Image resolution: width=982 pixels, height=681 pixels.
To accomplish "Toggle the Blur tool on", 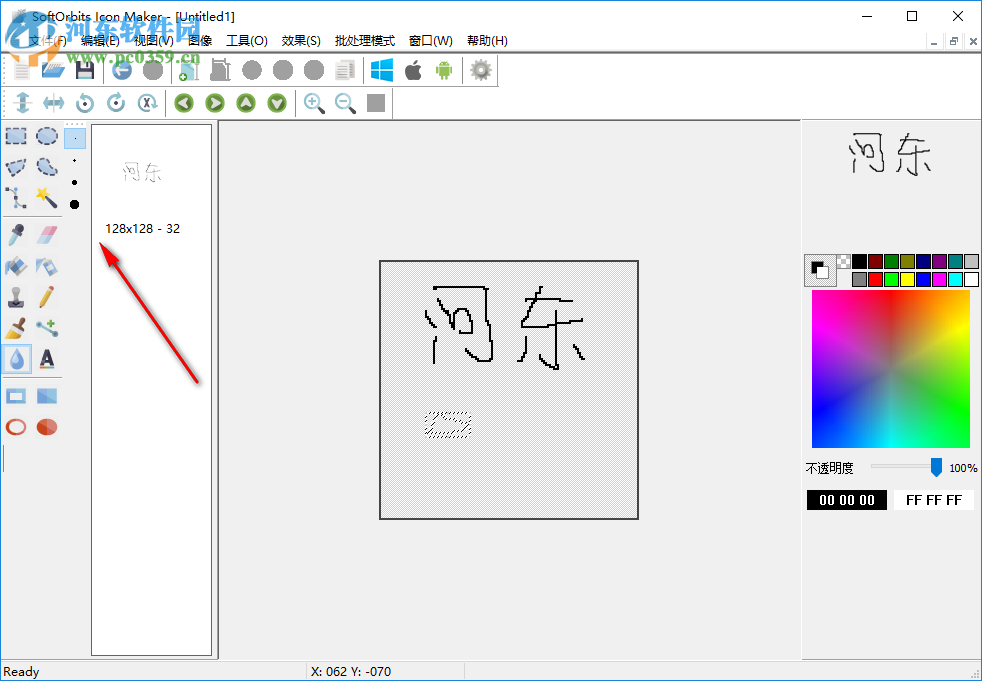I will pyautogui.click(x=16, y=359).
